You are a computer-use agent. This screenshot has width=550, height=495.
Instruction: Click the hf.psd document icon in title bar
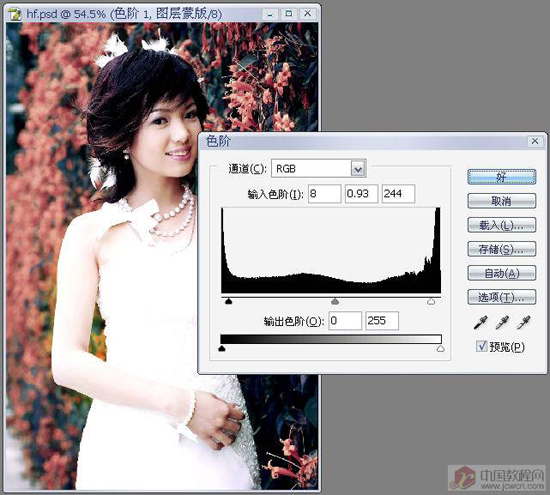15,14
